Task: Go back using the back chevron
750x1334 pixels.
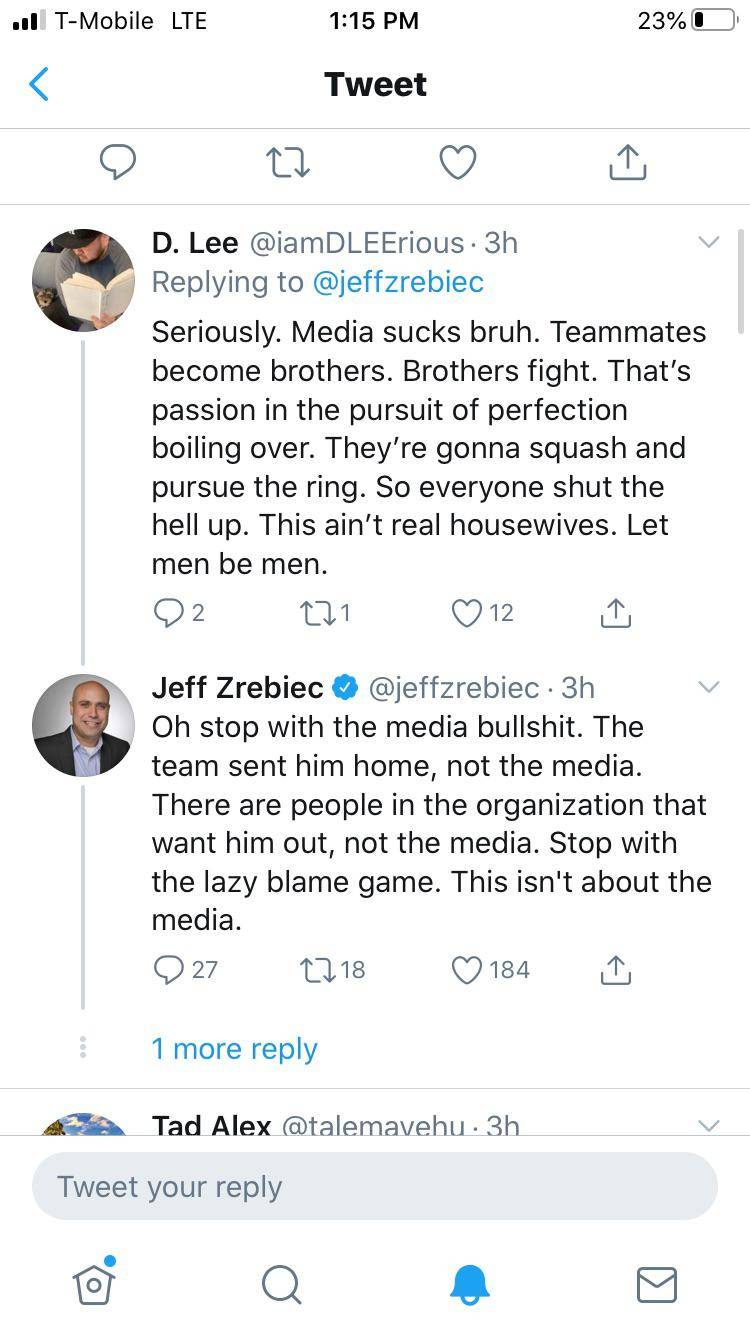Action: 38,84
